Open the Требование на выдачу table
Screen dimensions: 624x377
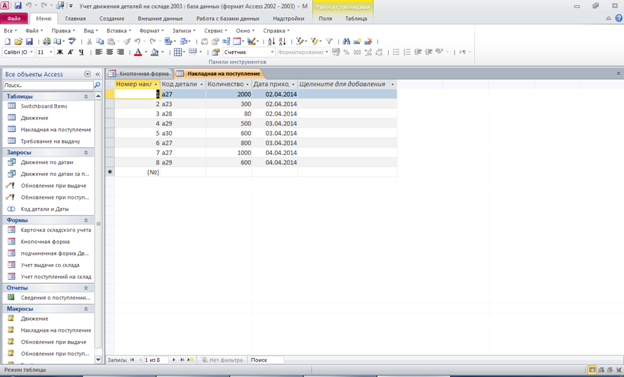tap(50, 141)
